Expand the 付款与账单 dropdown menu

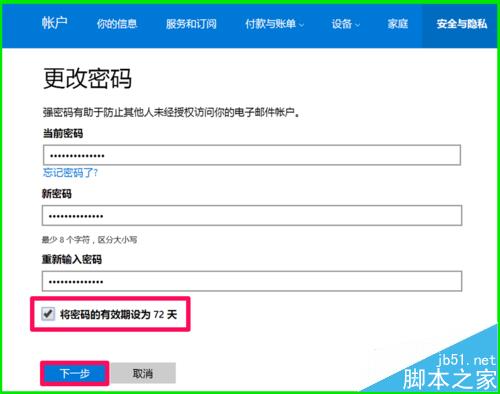tap(274, 24)
